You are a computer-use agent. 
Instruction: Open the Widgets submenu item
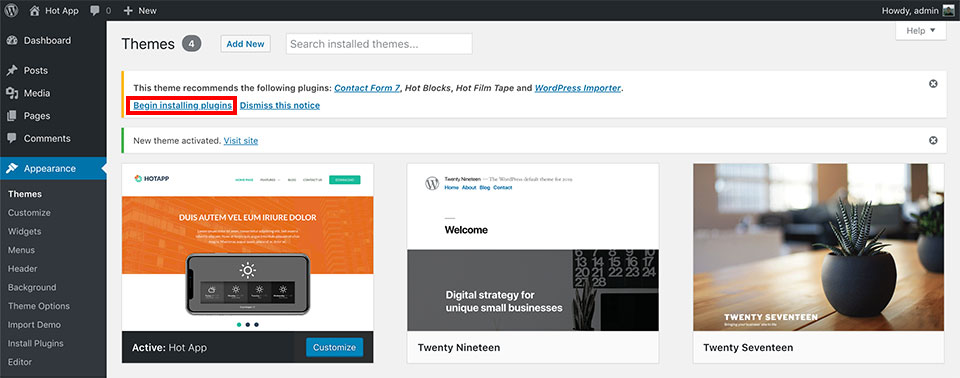coord(24,232)
